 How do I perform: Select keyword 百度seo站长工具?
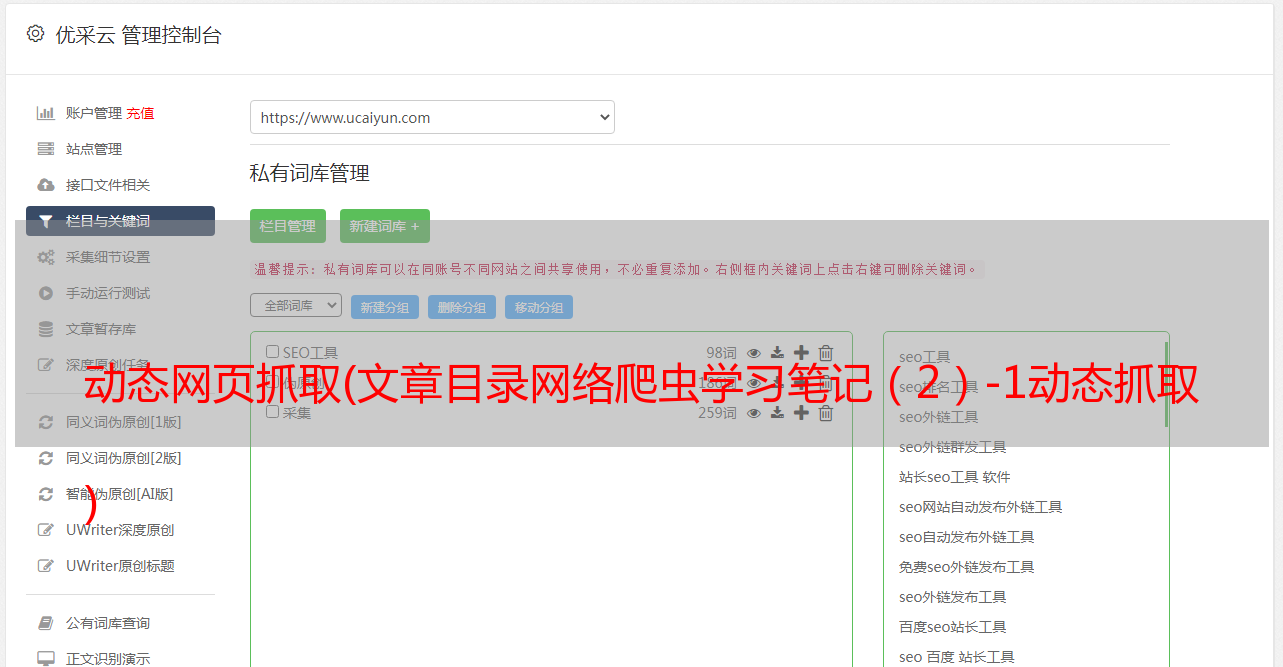953,627
